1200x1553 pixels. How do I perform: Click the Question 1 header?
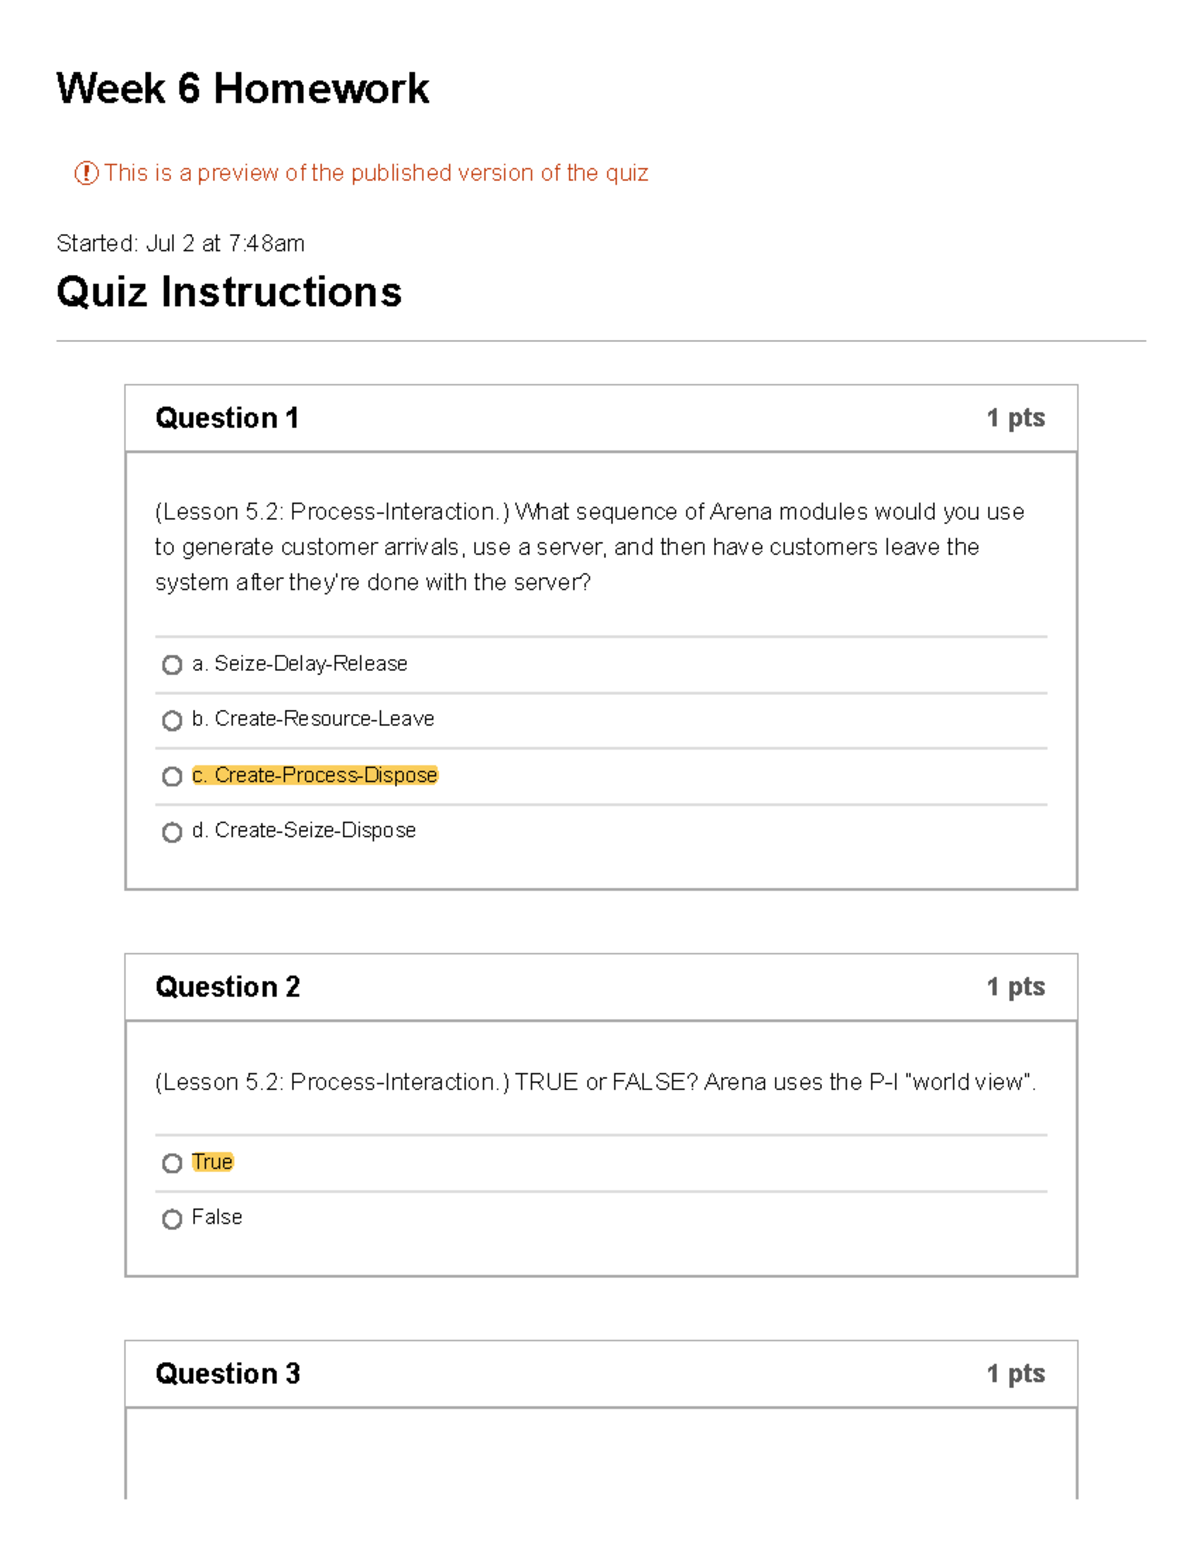227,418
